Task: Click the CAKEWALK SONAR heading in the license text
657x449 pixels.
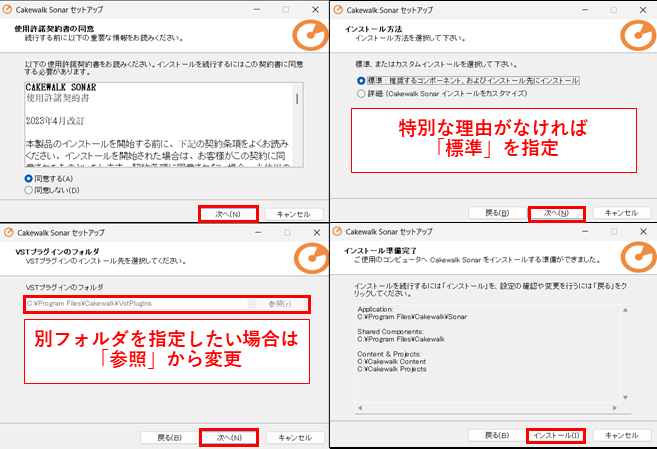Action: (x=61, y=87)
